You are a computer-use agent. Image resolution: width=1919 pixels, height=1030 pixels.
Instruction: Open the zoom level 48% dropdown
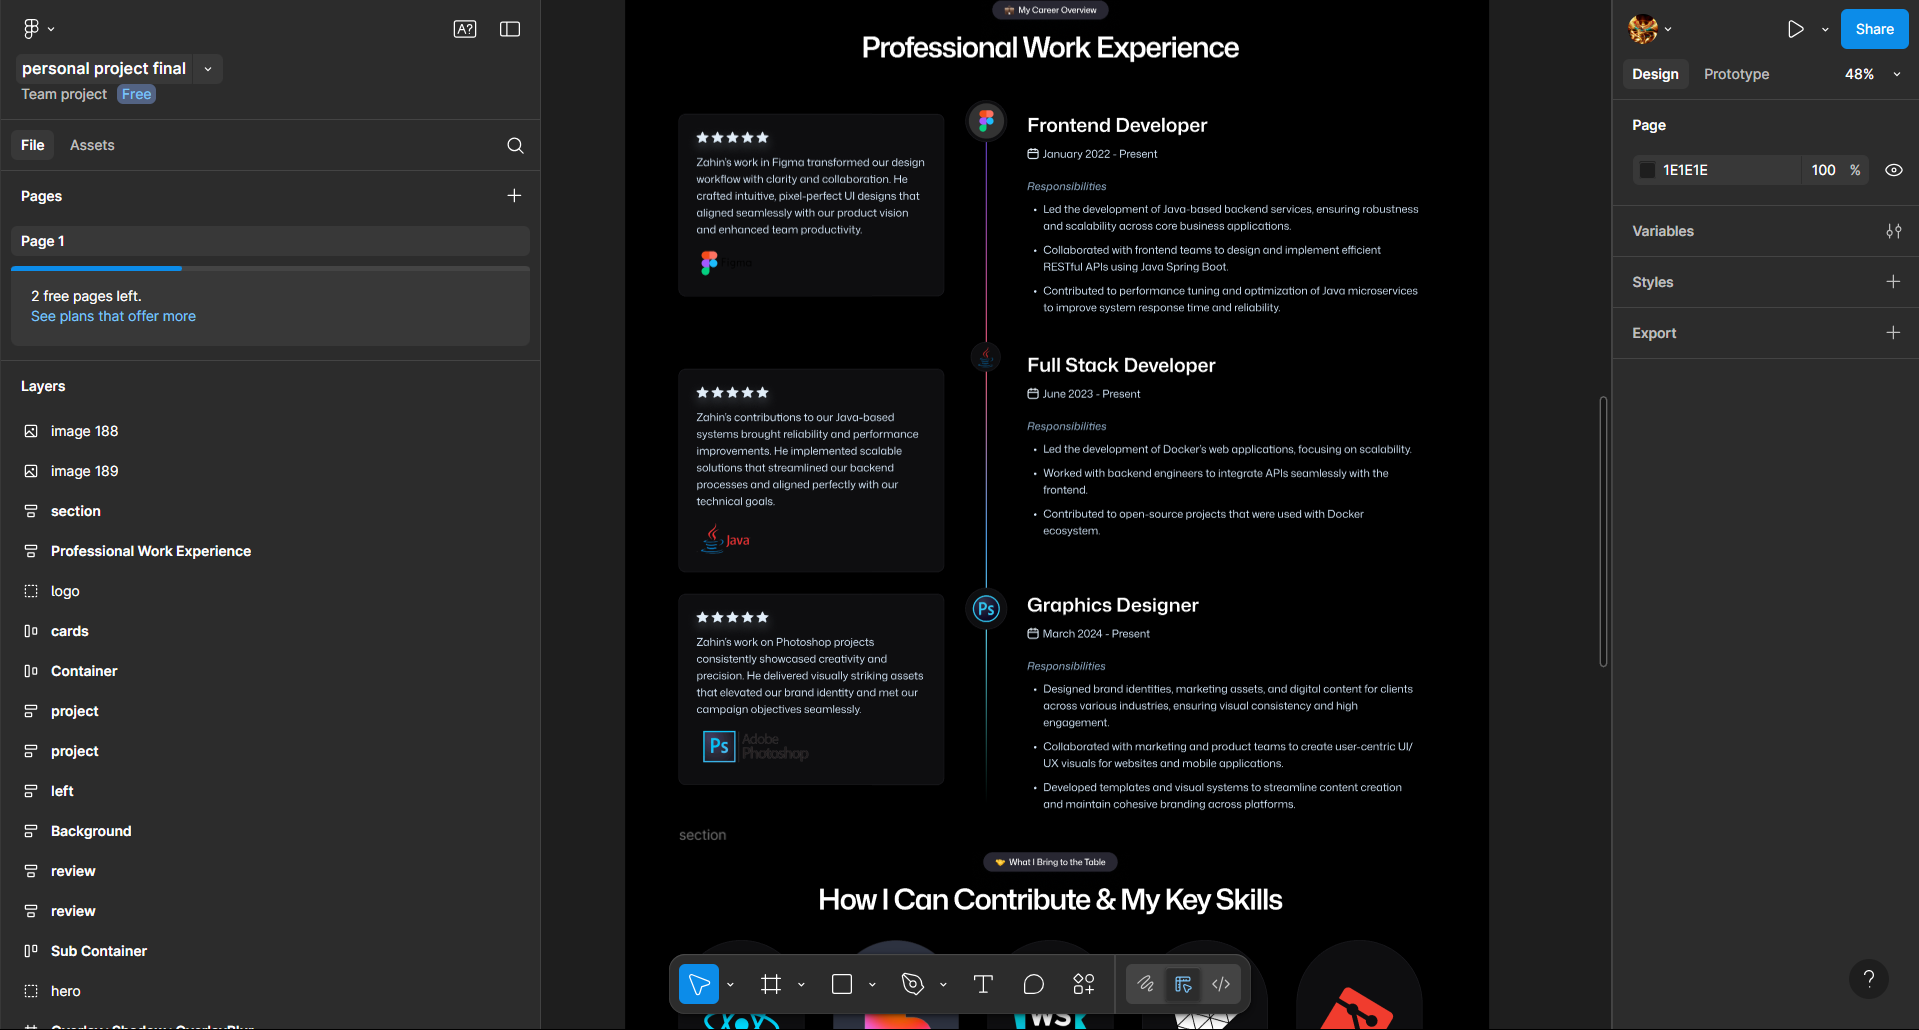(x=1897, y=73)
